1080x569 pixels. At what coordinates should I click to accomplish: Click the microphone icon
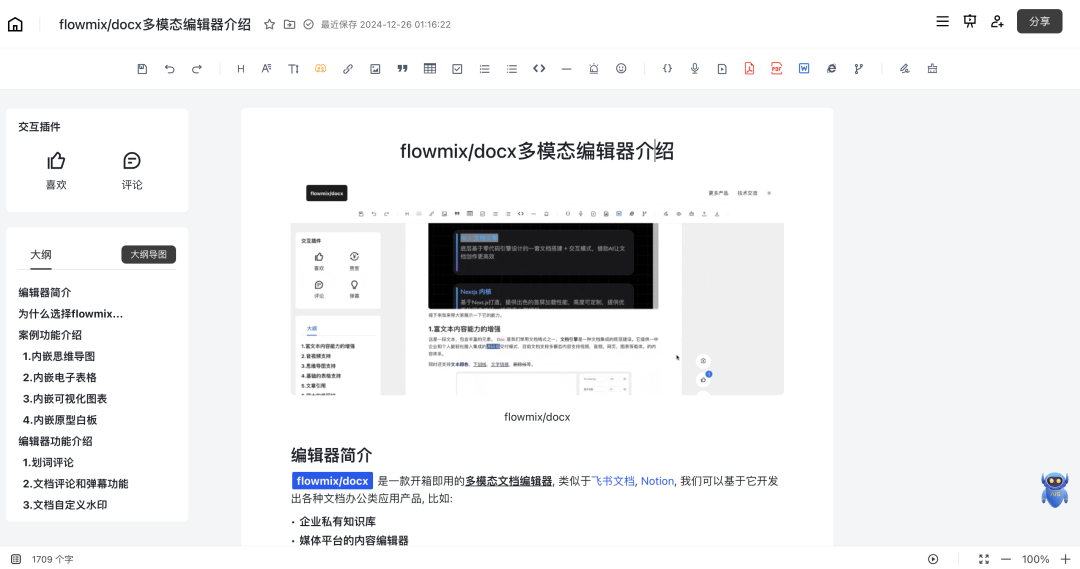tap(694, 69)
